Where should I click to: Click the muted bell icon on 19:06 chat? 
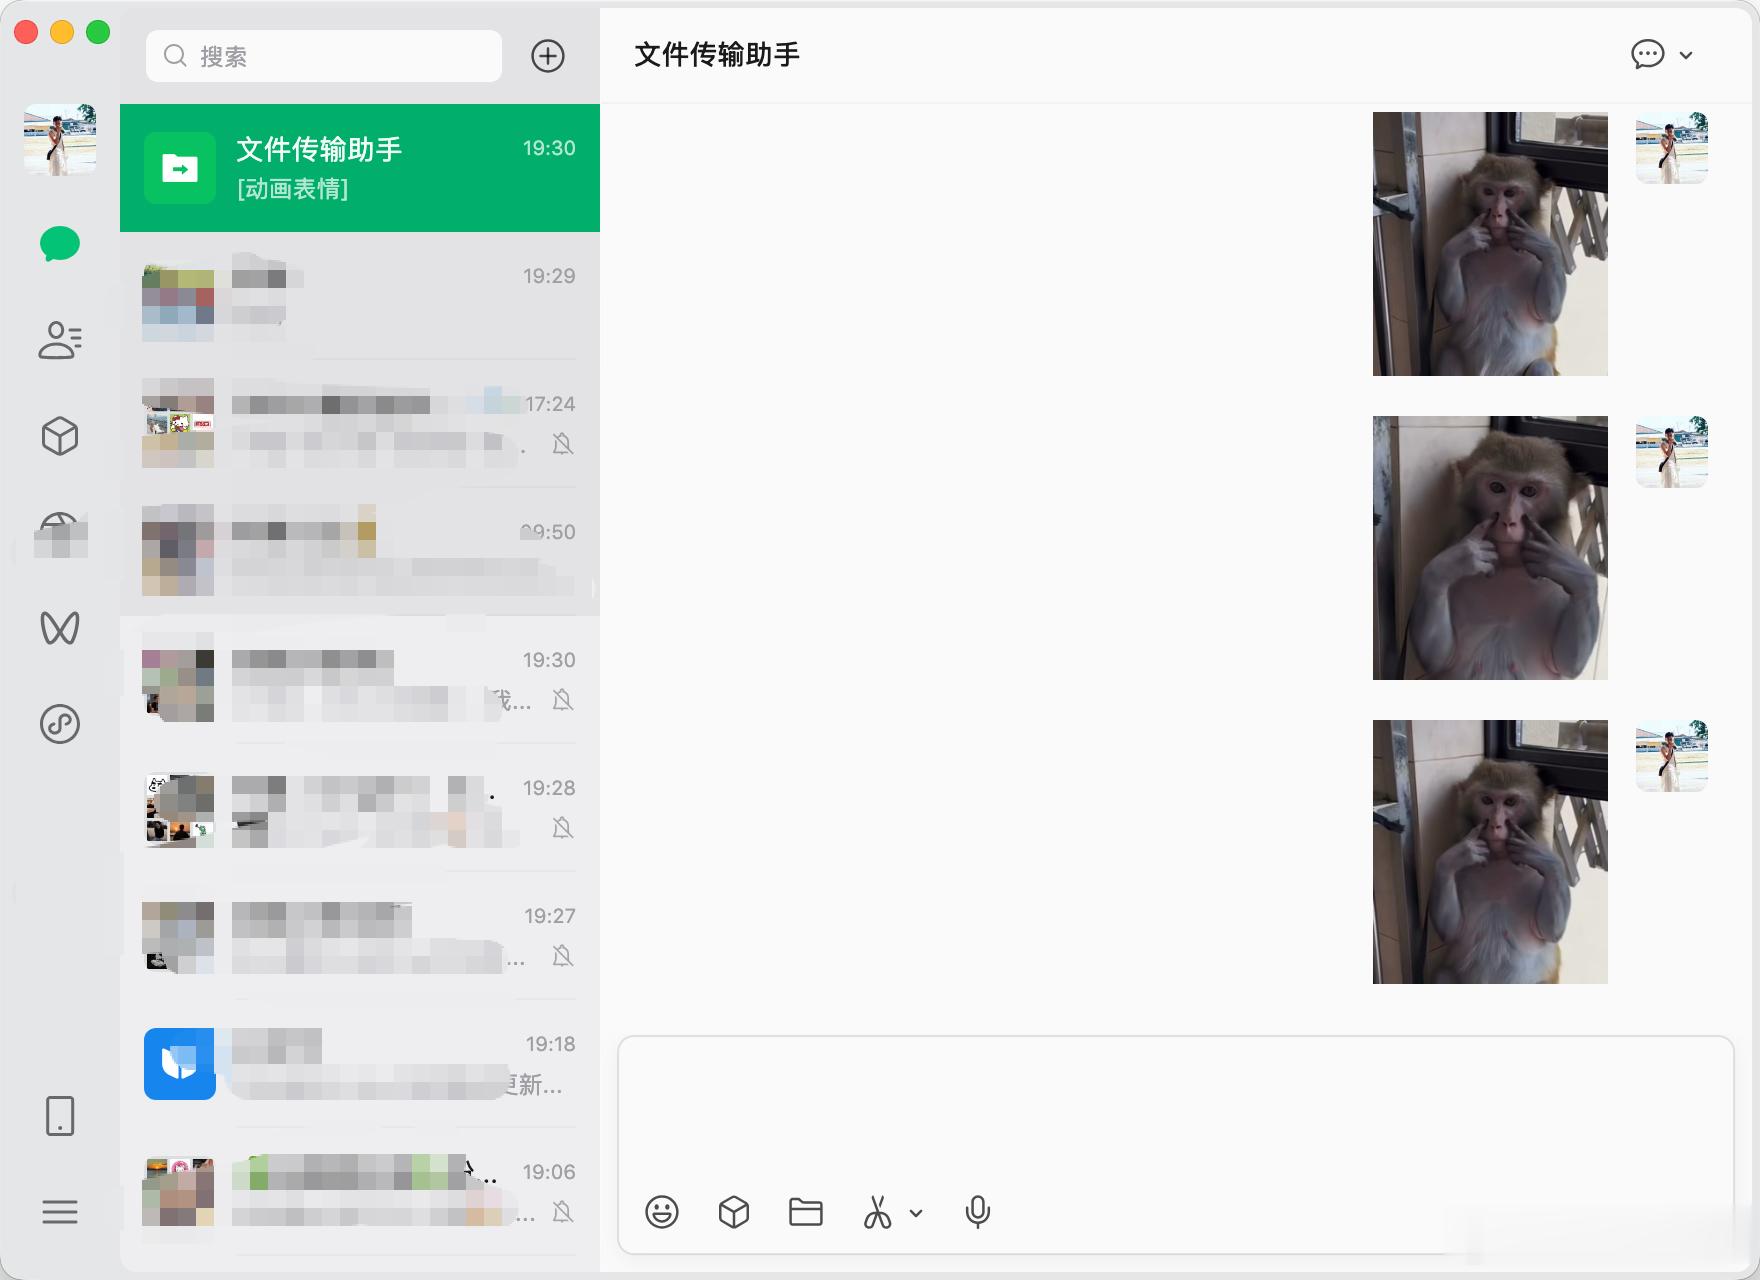(x=563, y=1212)
